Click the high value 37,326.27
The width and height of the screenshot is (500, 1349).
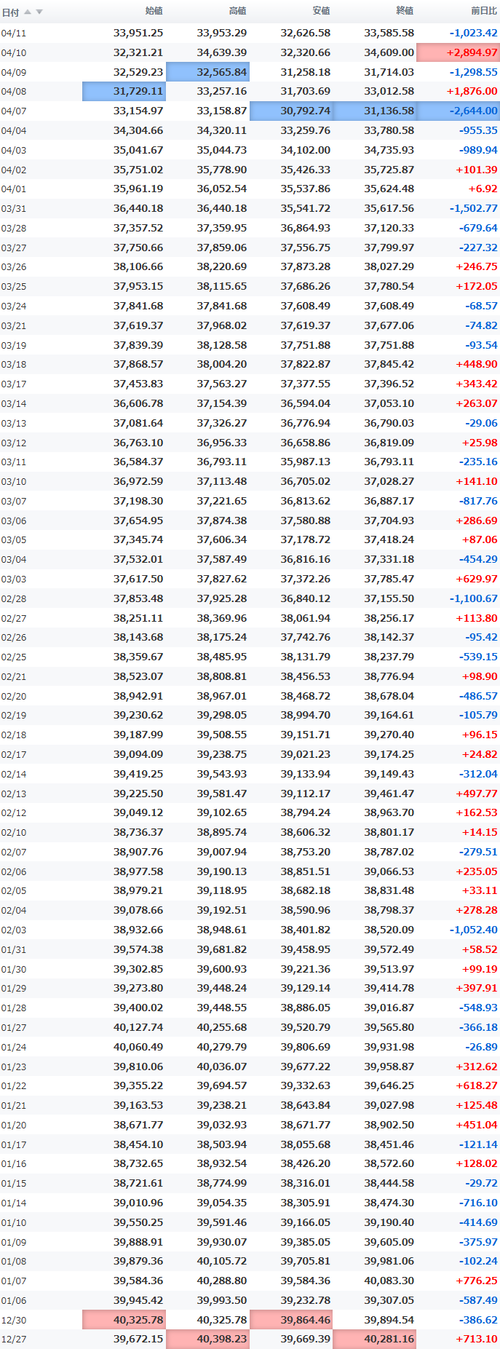coord(221,421)
